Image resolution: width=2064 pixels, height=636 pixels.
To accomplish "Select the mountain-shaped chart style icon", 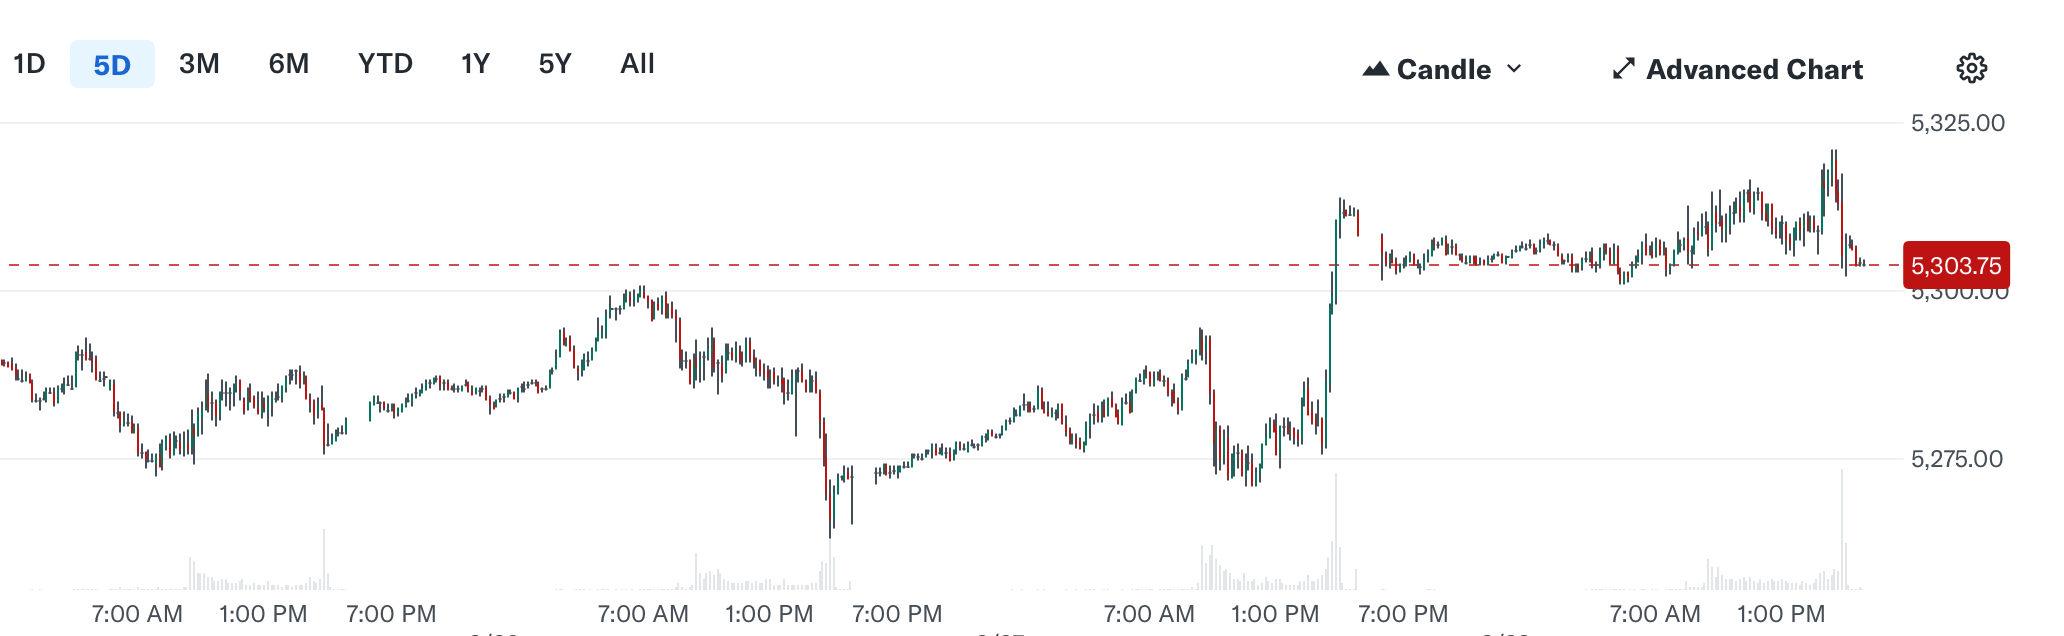I will click(x=1376, y=69).
